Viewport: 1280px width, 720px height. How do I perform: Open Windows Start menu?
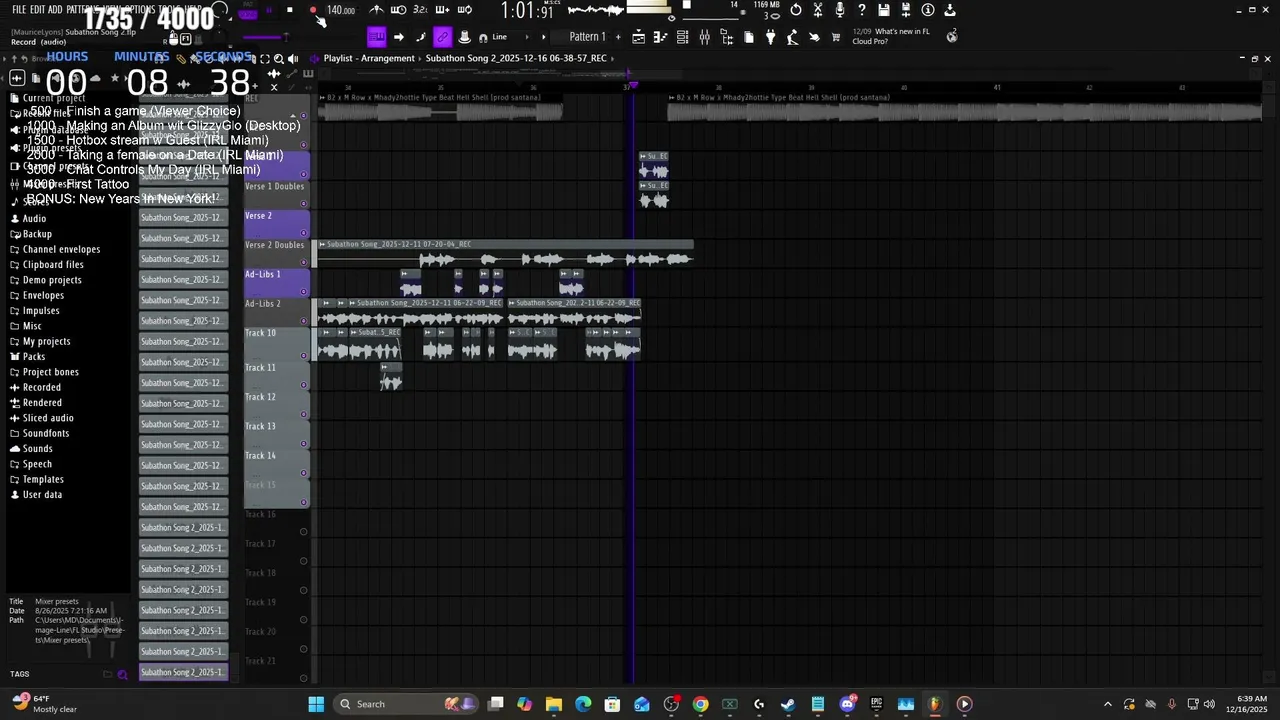316,704
